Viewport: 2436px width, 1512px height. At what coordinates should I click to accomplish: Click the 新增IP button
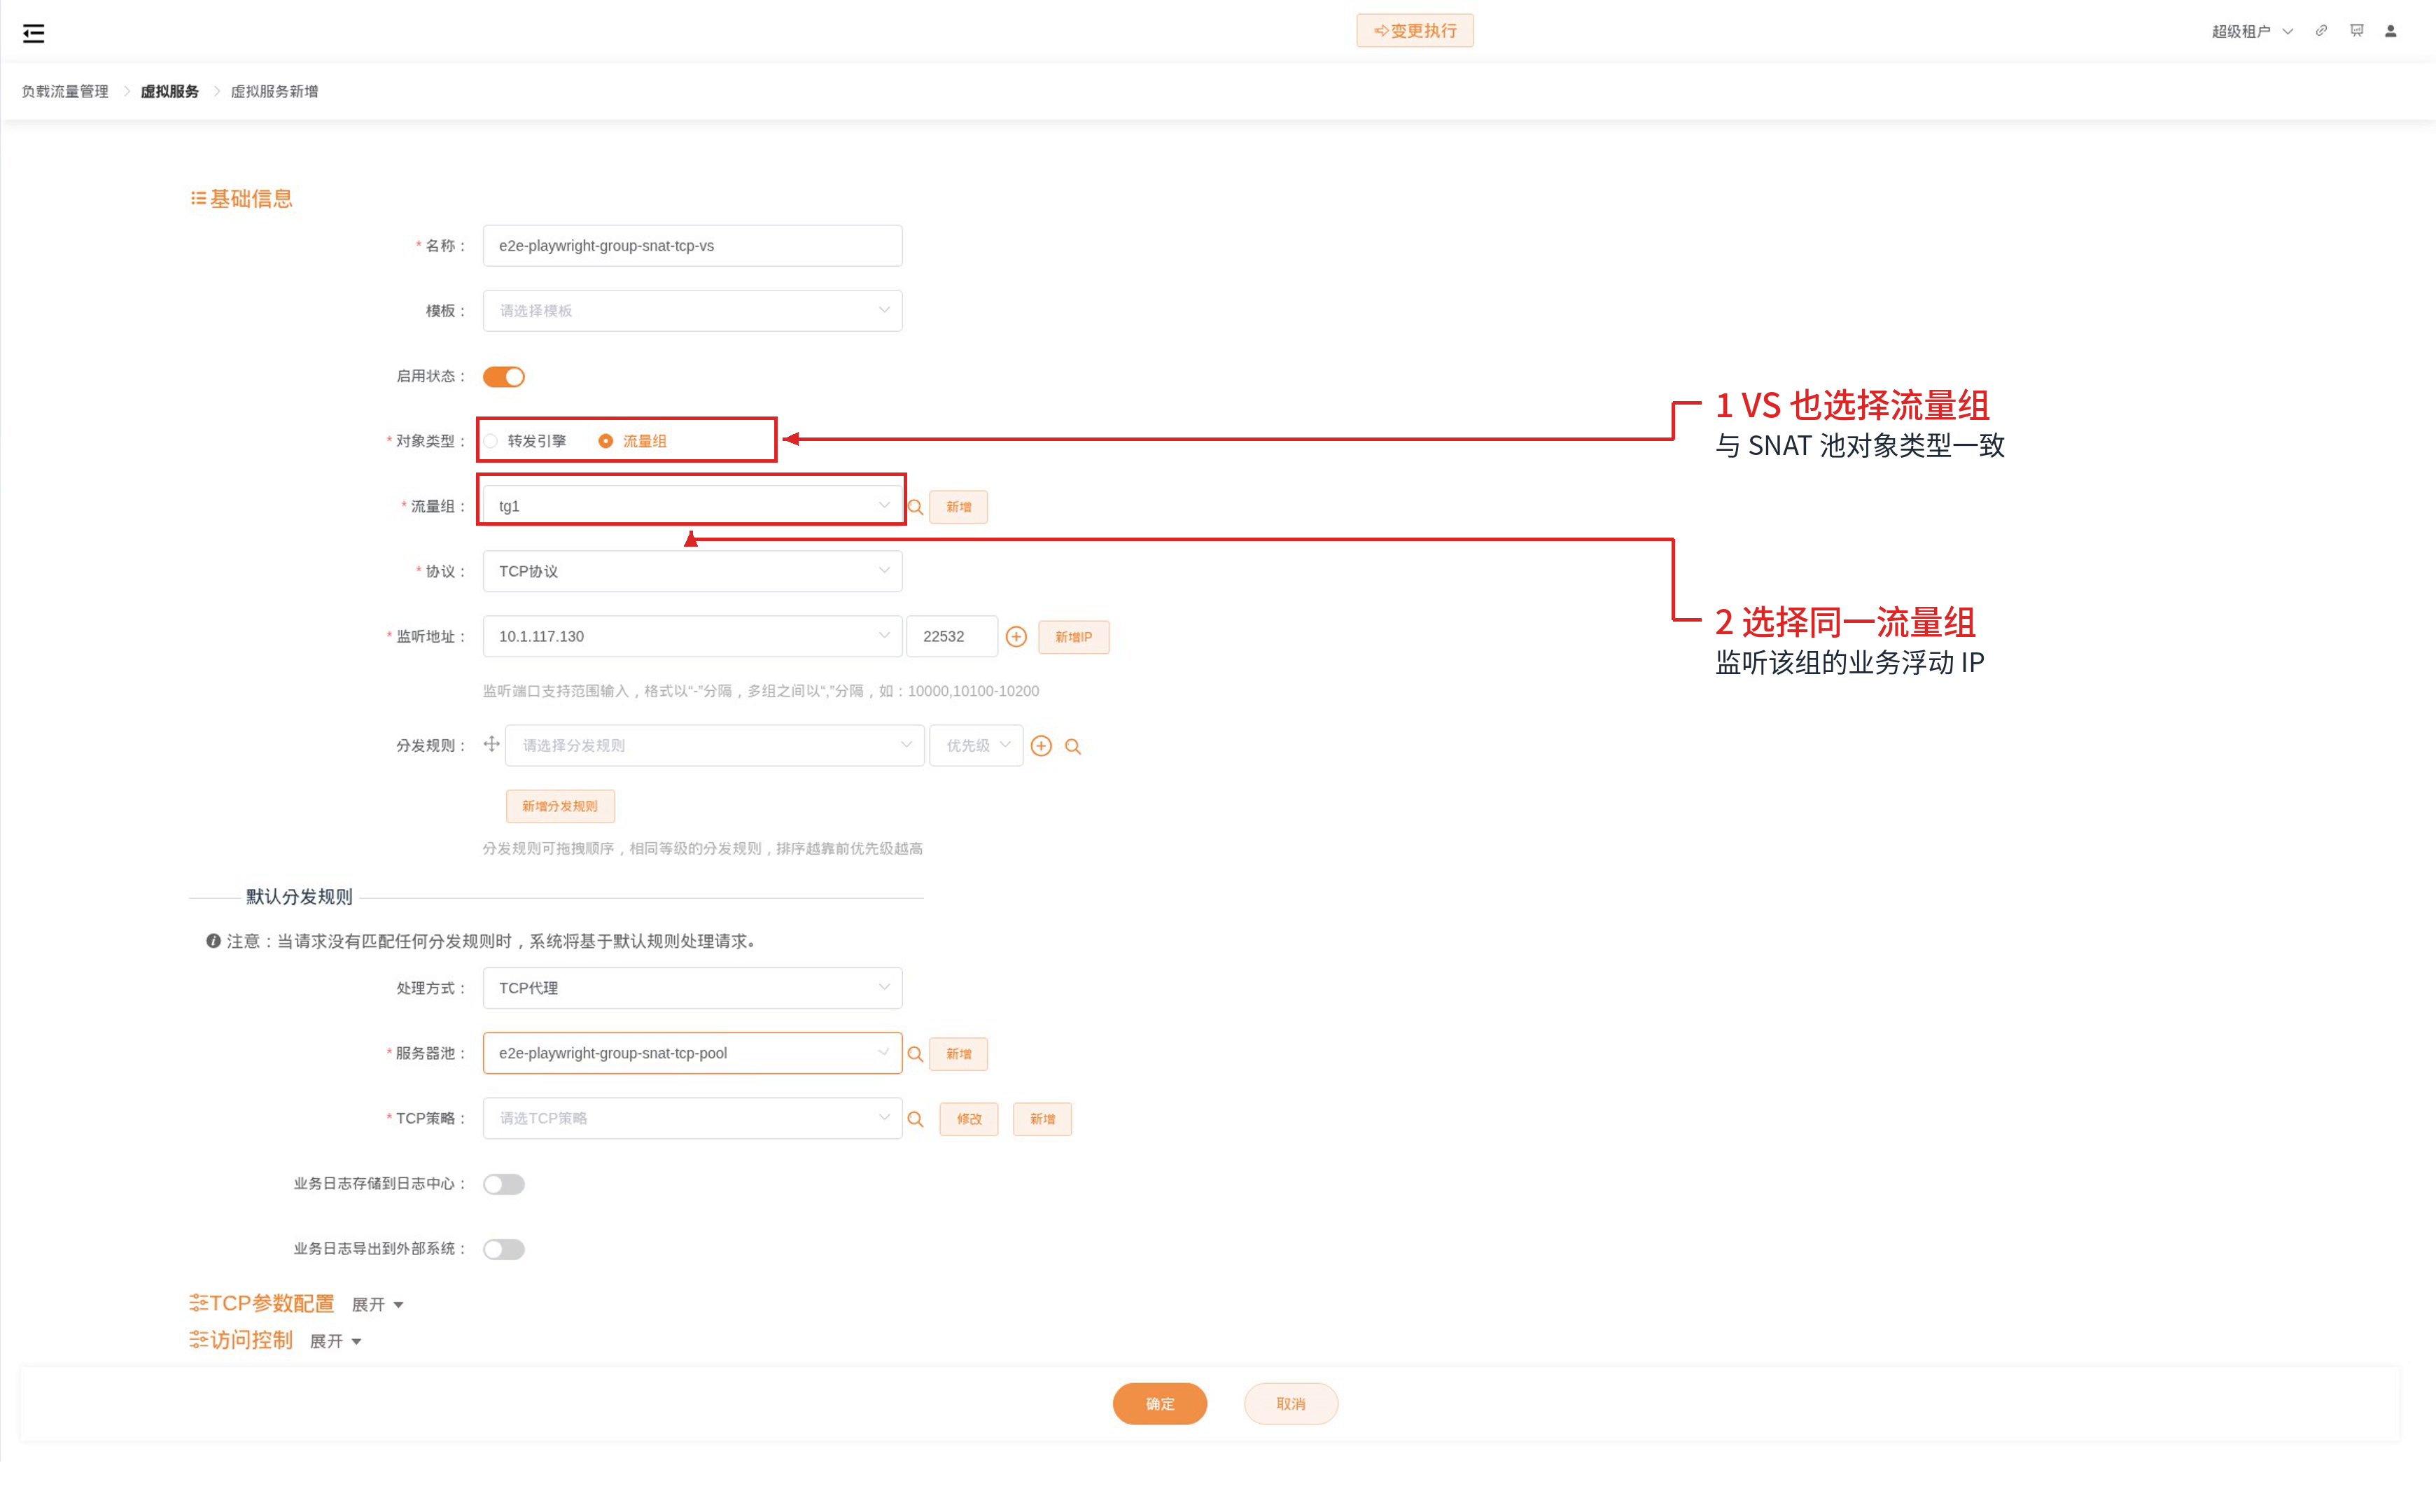point(1073,637)
